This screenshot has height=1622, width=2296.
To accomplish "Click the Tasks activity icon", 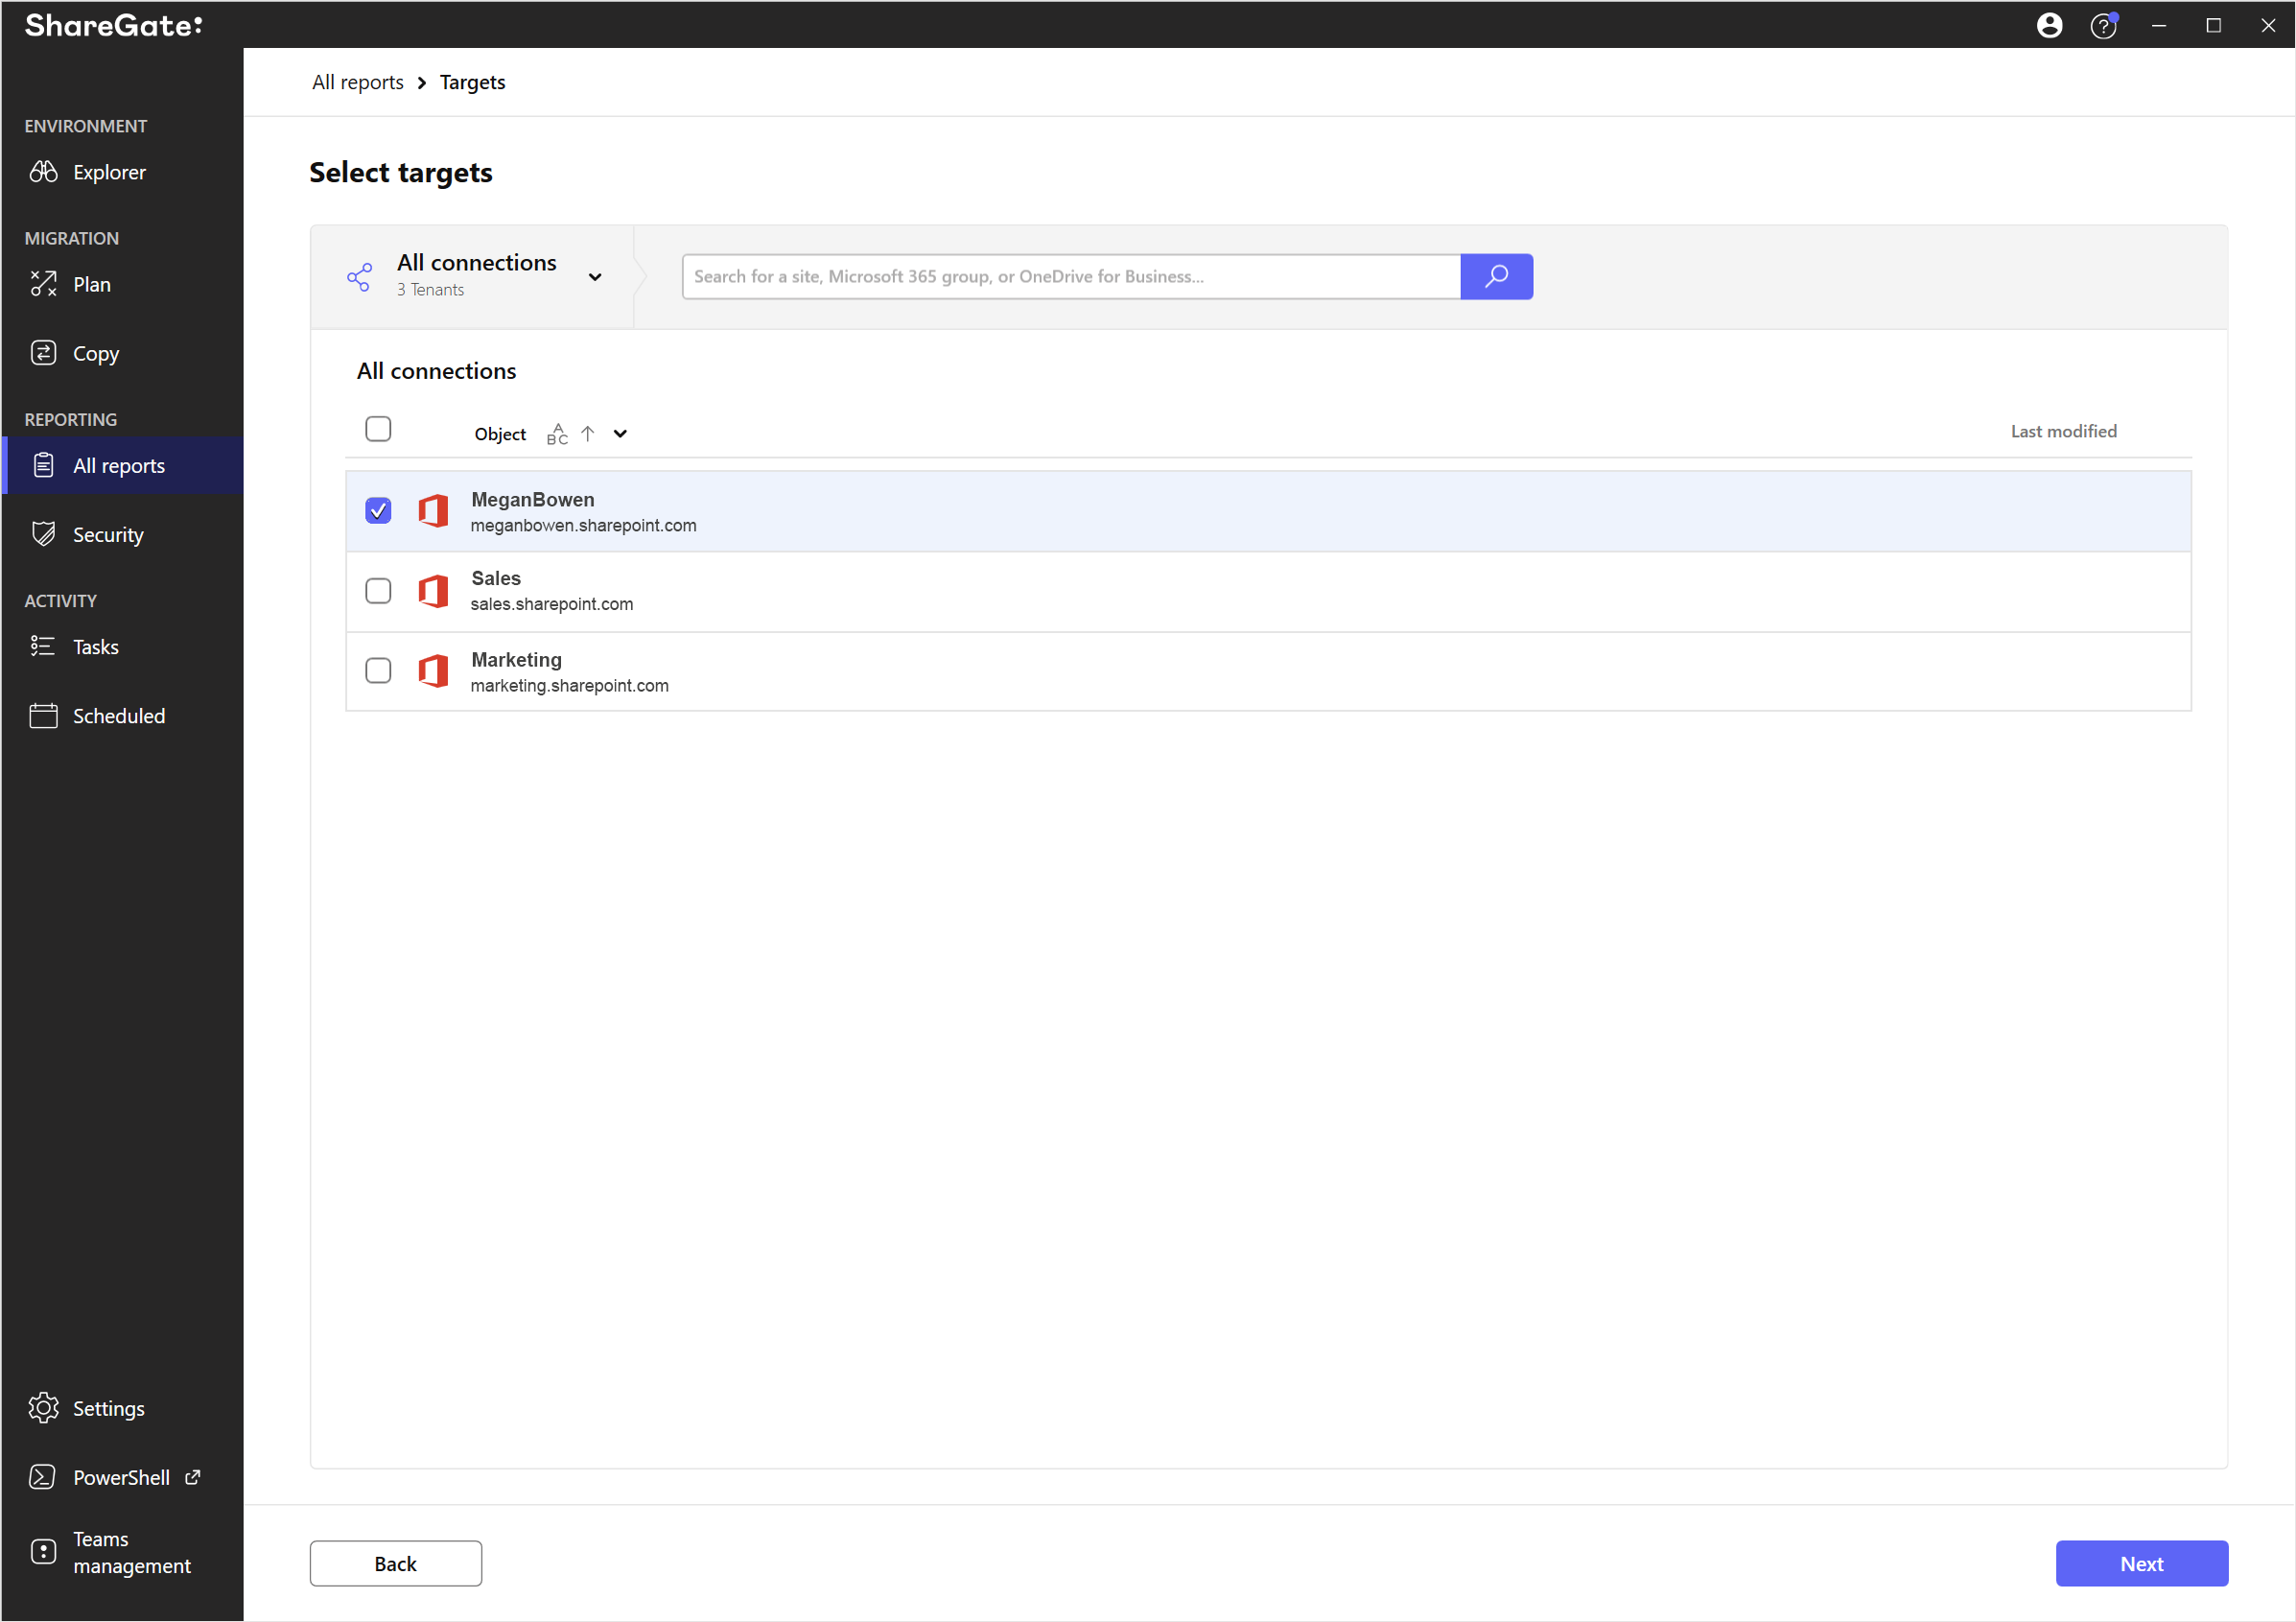I will click(42, 646).
